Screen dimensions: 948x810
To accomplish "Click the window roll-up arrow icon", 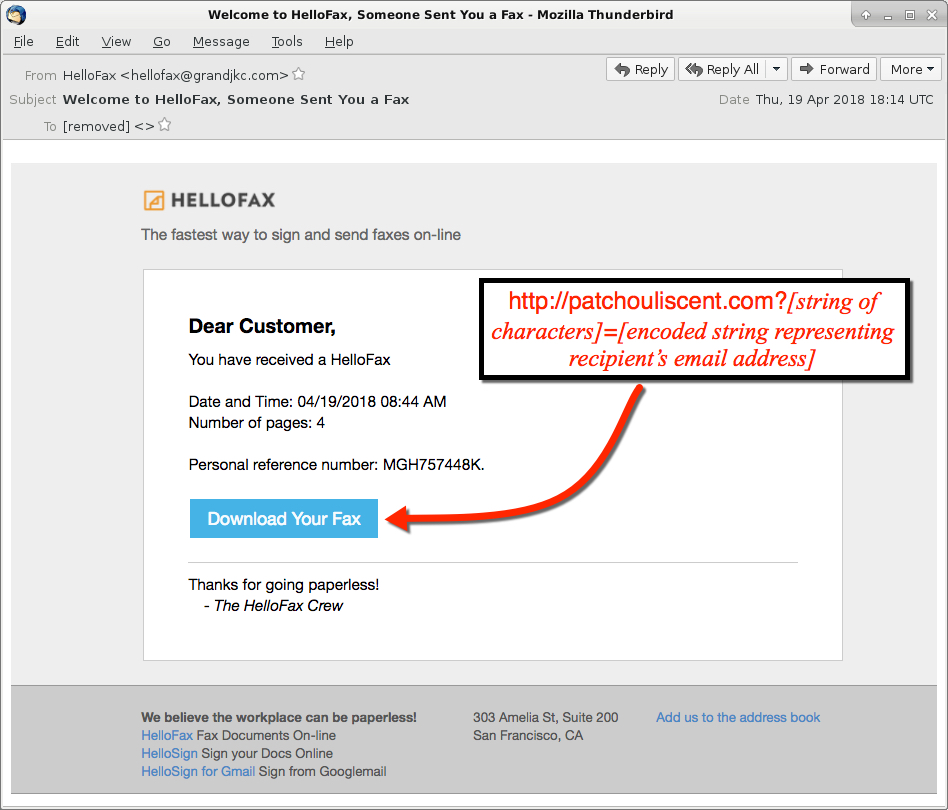I will (x=866, y=15).
